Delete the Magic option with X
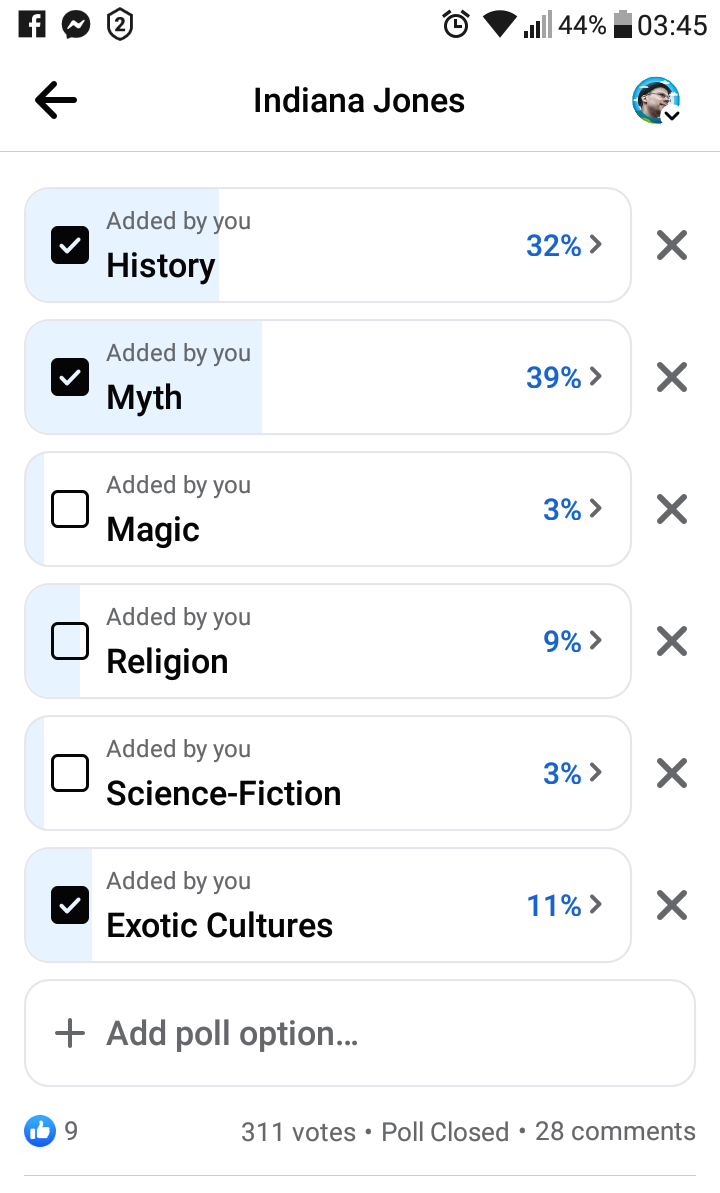The image size is (720, 1193). 672,509
